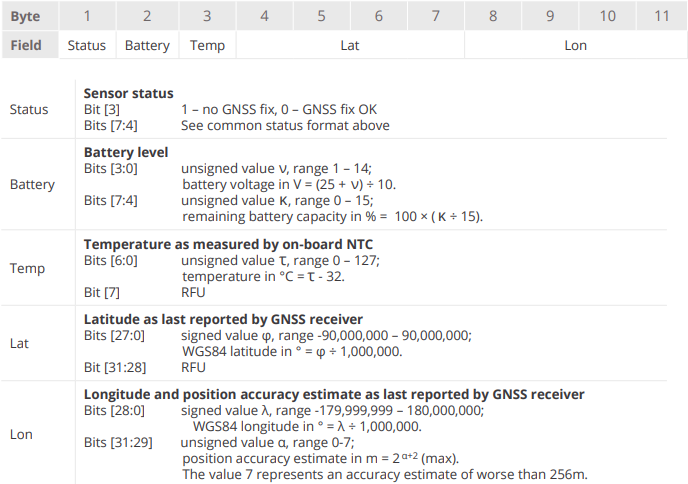Click byte number 4 in header row

pyautogui.click(x=264, y=16)
